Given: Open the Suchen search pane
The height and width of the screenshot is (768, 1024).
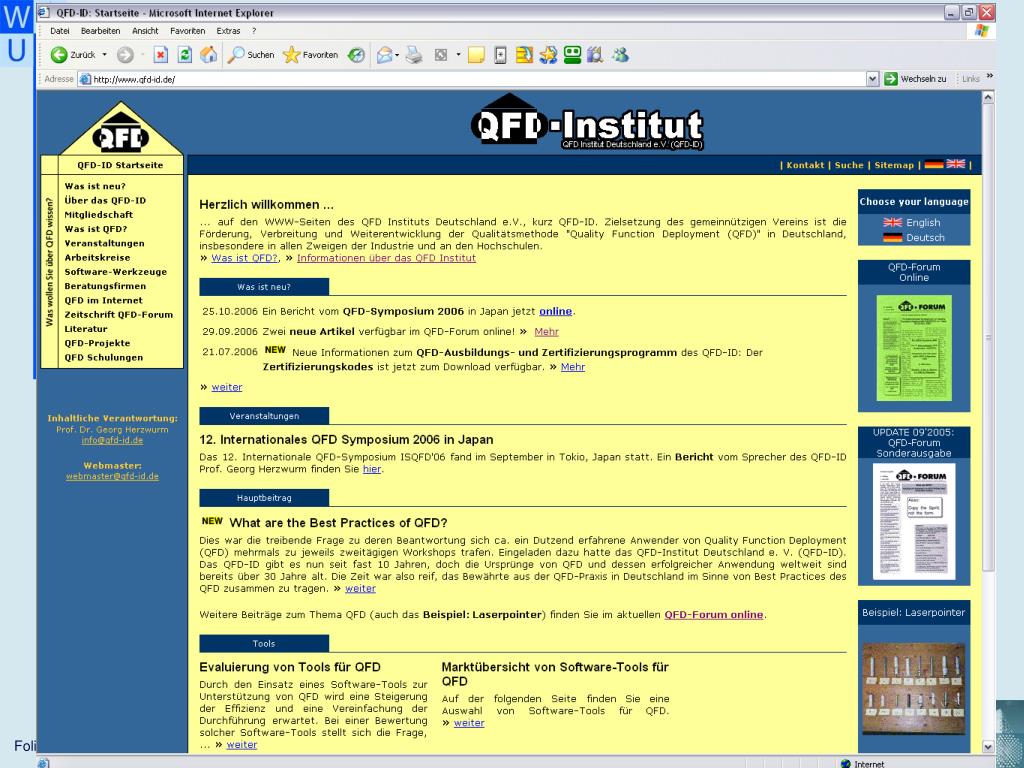Looking at the screenshot, I should [251, 55].
